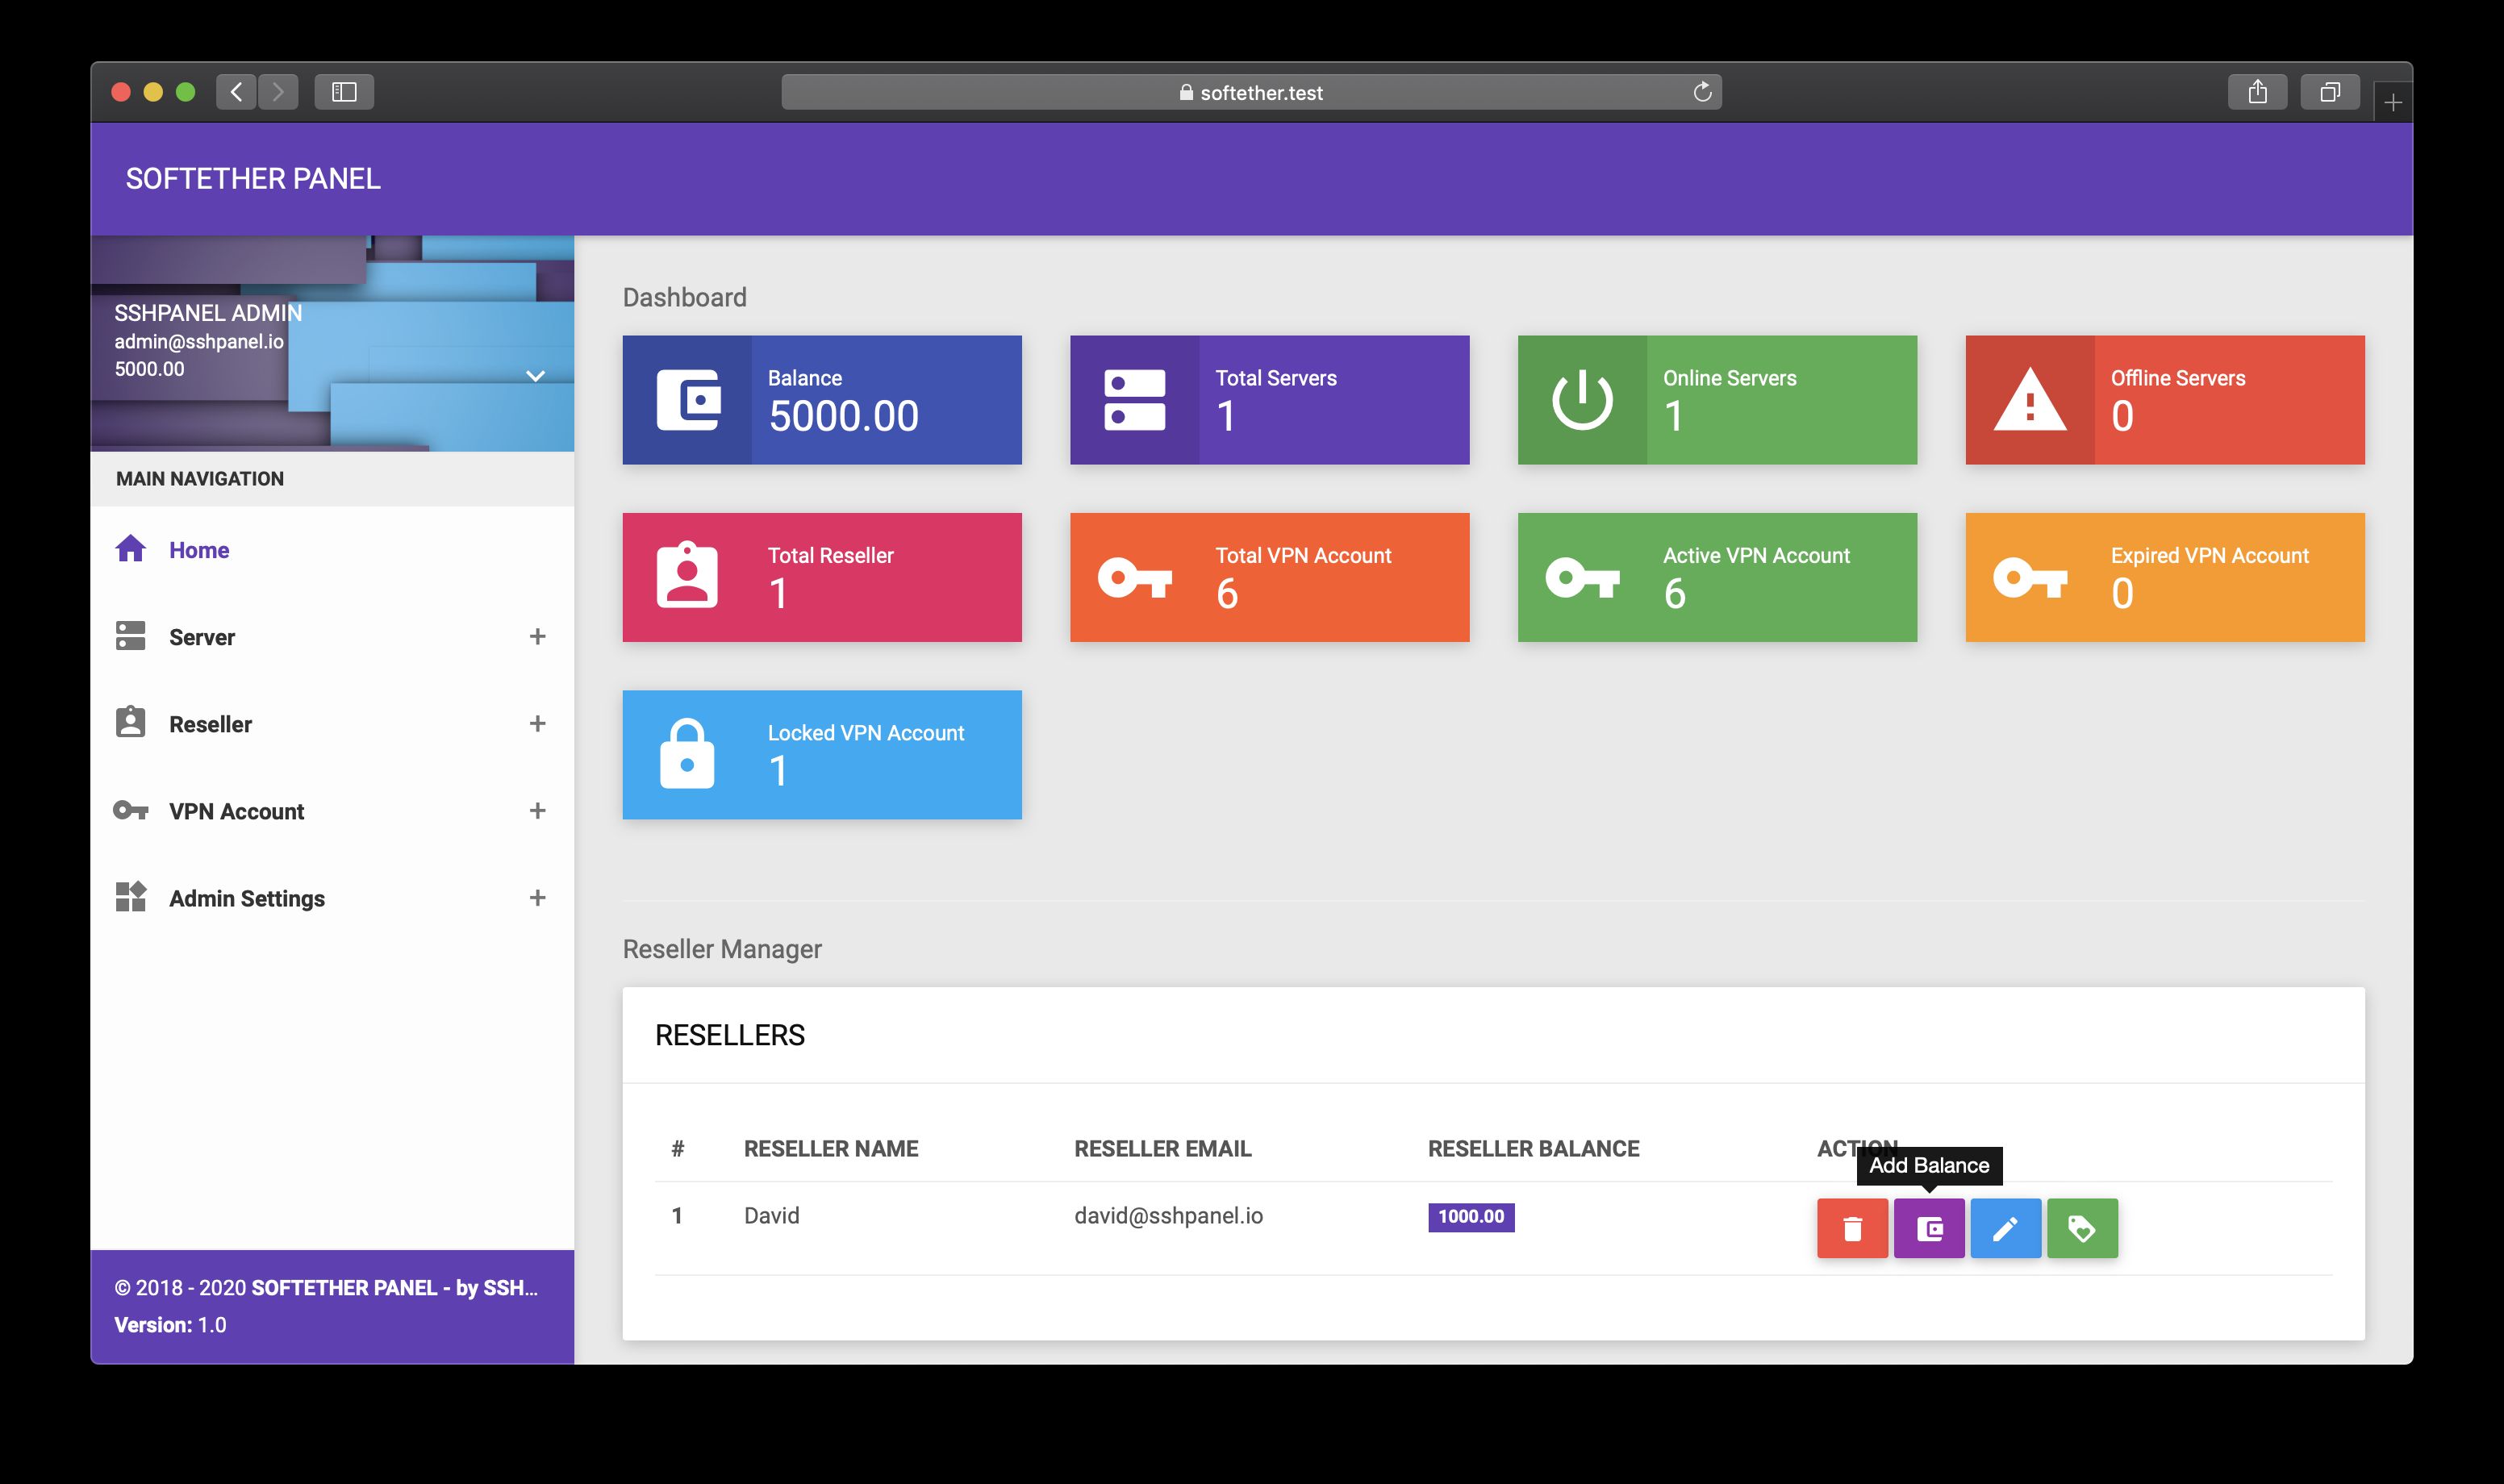
Task: Select Home in main navigation
Action: coord(199,550)
